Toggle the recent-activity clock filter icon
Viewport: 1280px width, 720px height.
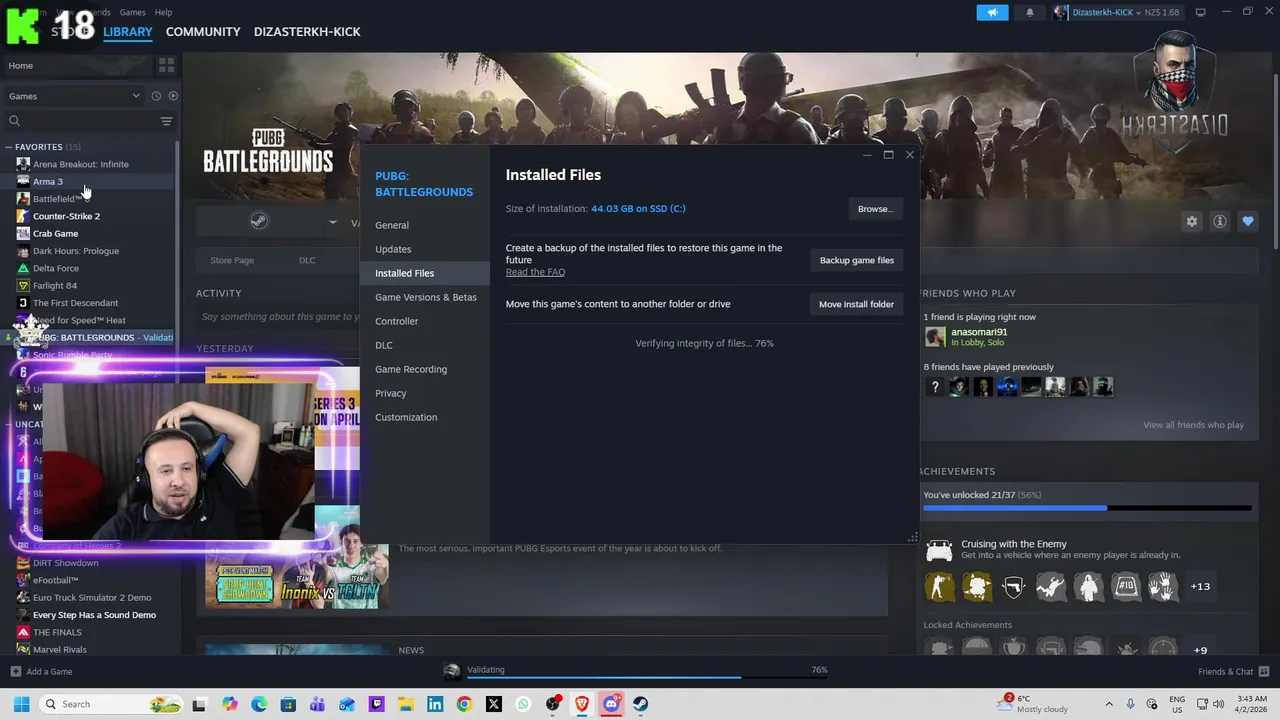tap(156, 96)
